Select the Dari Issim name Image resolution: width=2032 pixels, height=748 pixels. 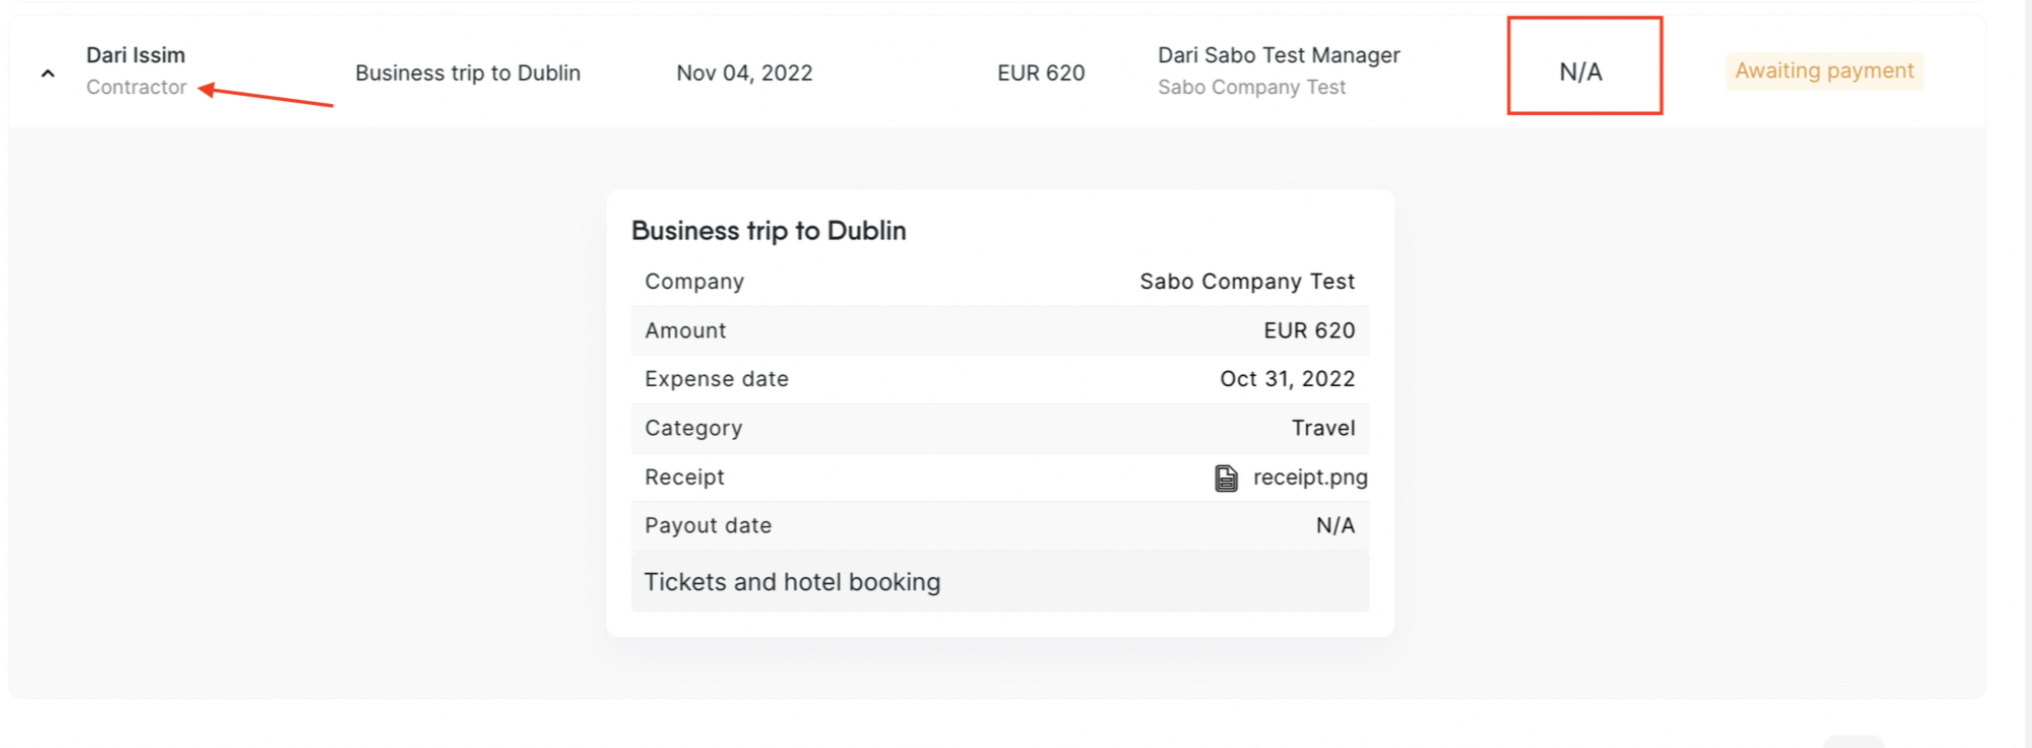135,55
